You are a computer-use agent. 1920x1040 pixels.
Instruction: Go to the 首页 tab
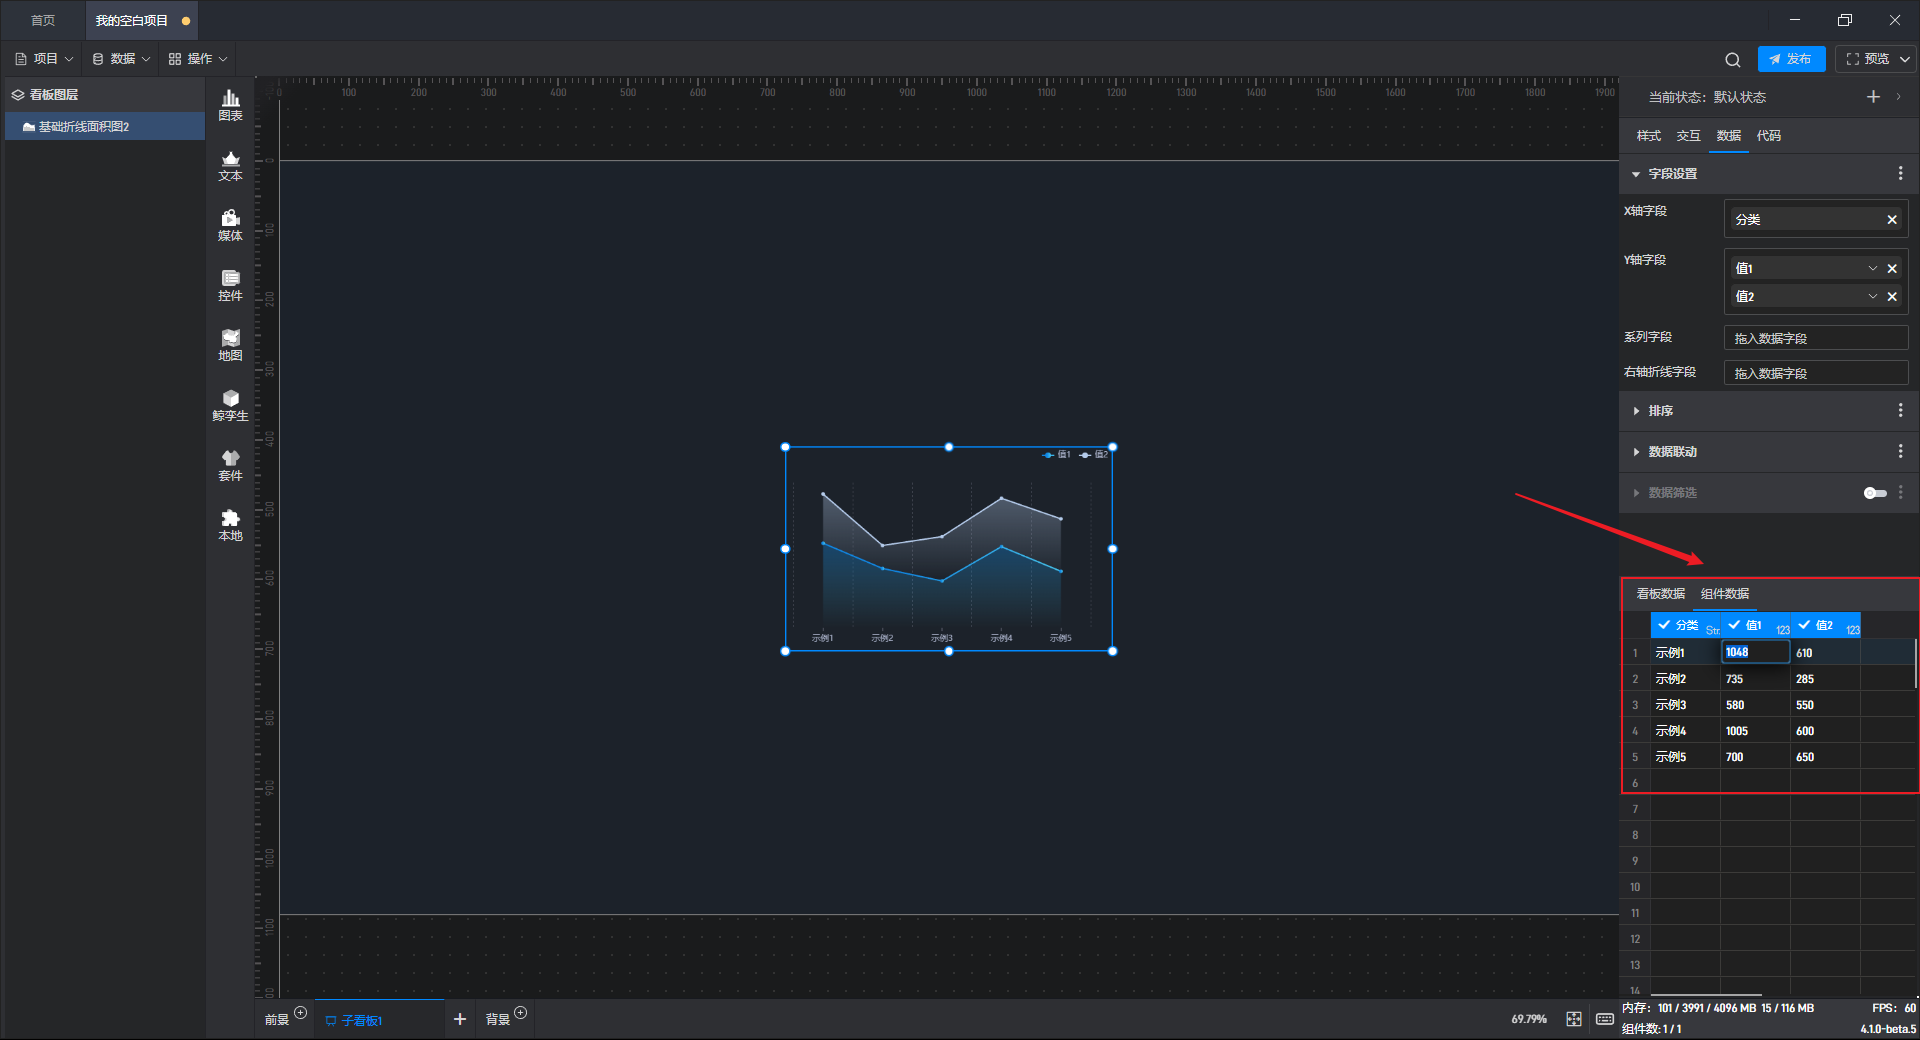coord(42,20)
